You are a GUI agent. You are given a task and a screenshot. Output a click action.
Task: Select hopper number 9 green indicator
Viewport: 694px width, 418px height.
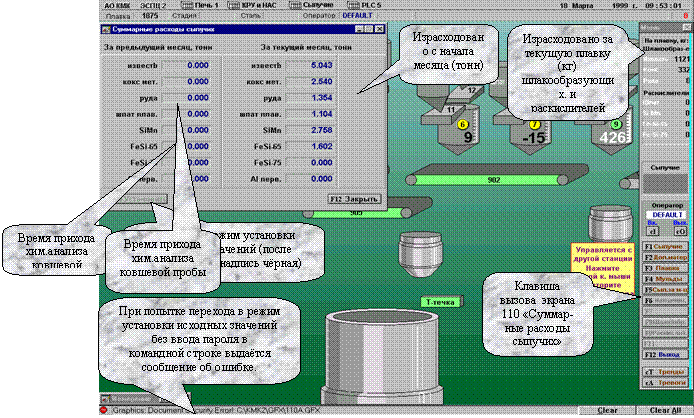click(616, 124)
